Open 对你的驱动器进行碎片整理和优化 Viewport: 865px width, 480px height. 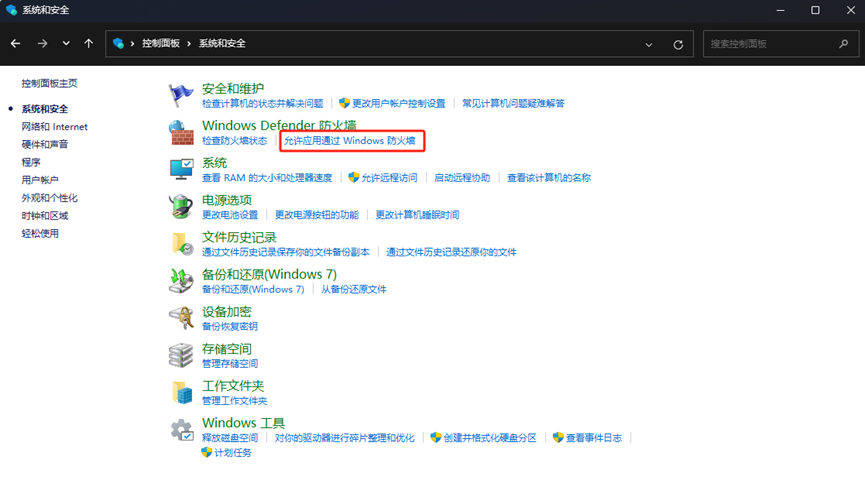tap(344, 438)
